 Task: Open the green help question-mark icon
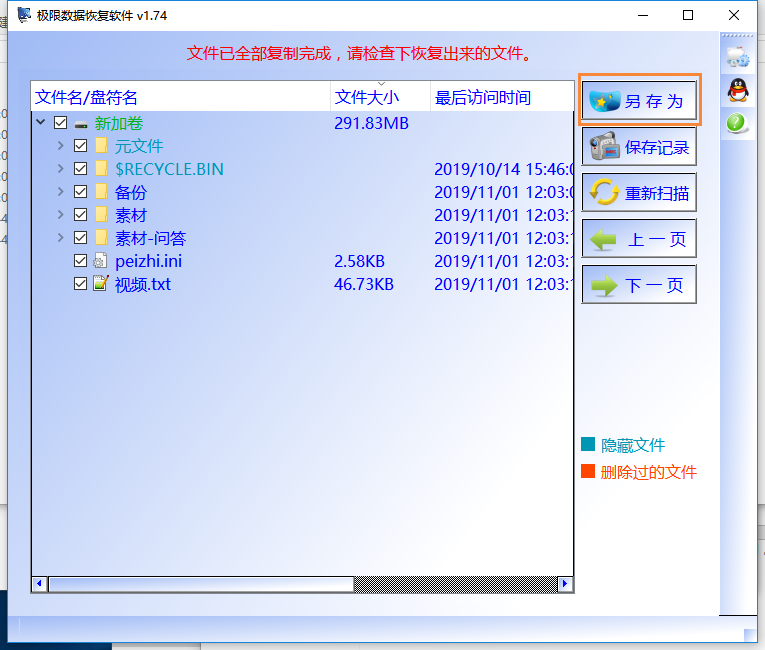pos(736,123)
